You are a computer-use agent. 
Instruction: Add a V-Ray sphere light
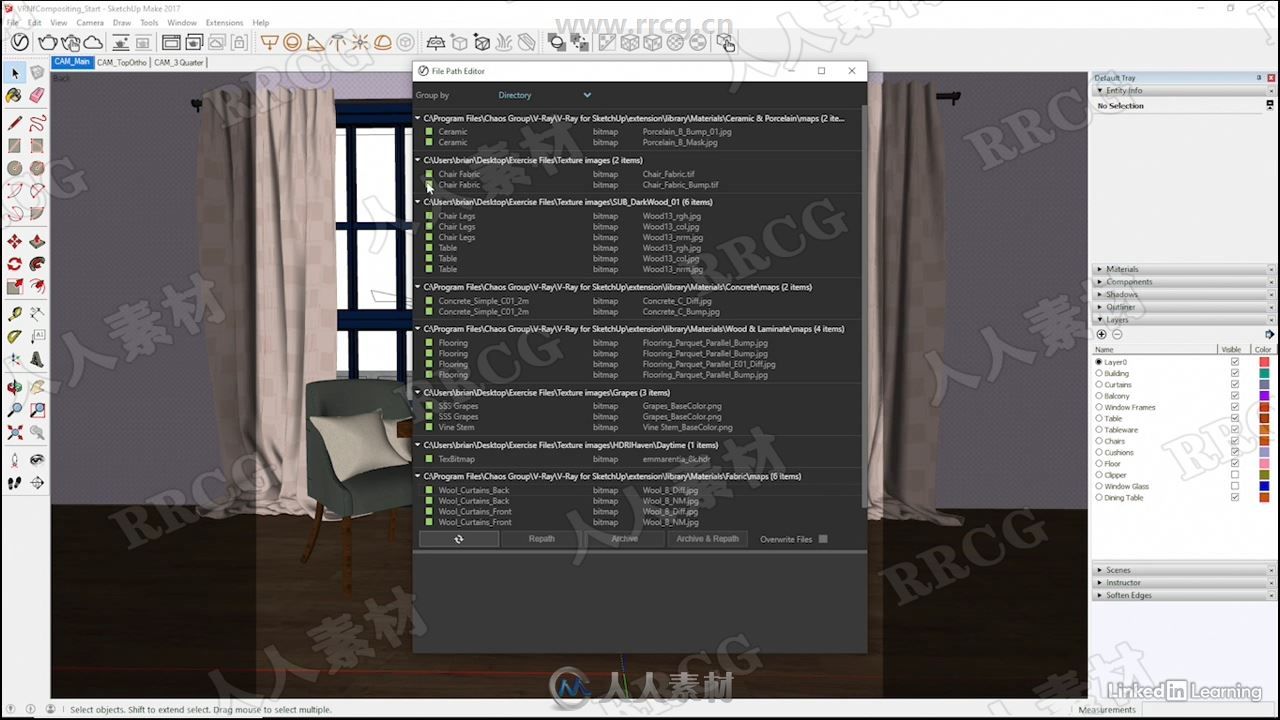(x=292, y=42)
